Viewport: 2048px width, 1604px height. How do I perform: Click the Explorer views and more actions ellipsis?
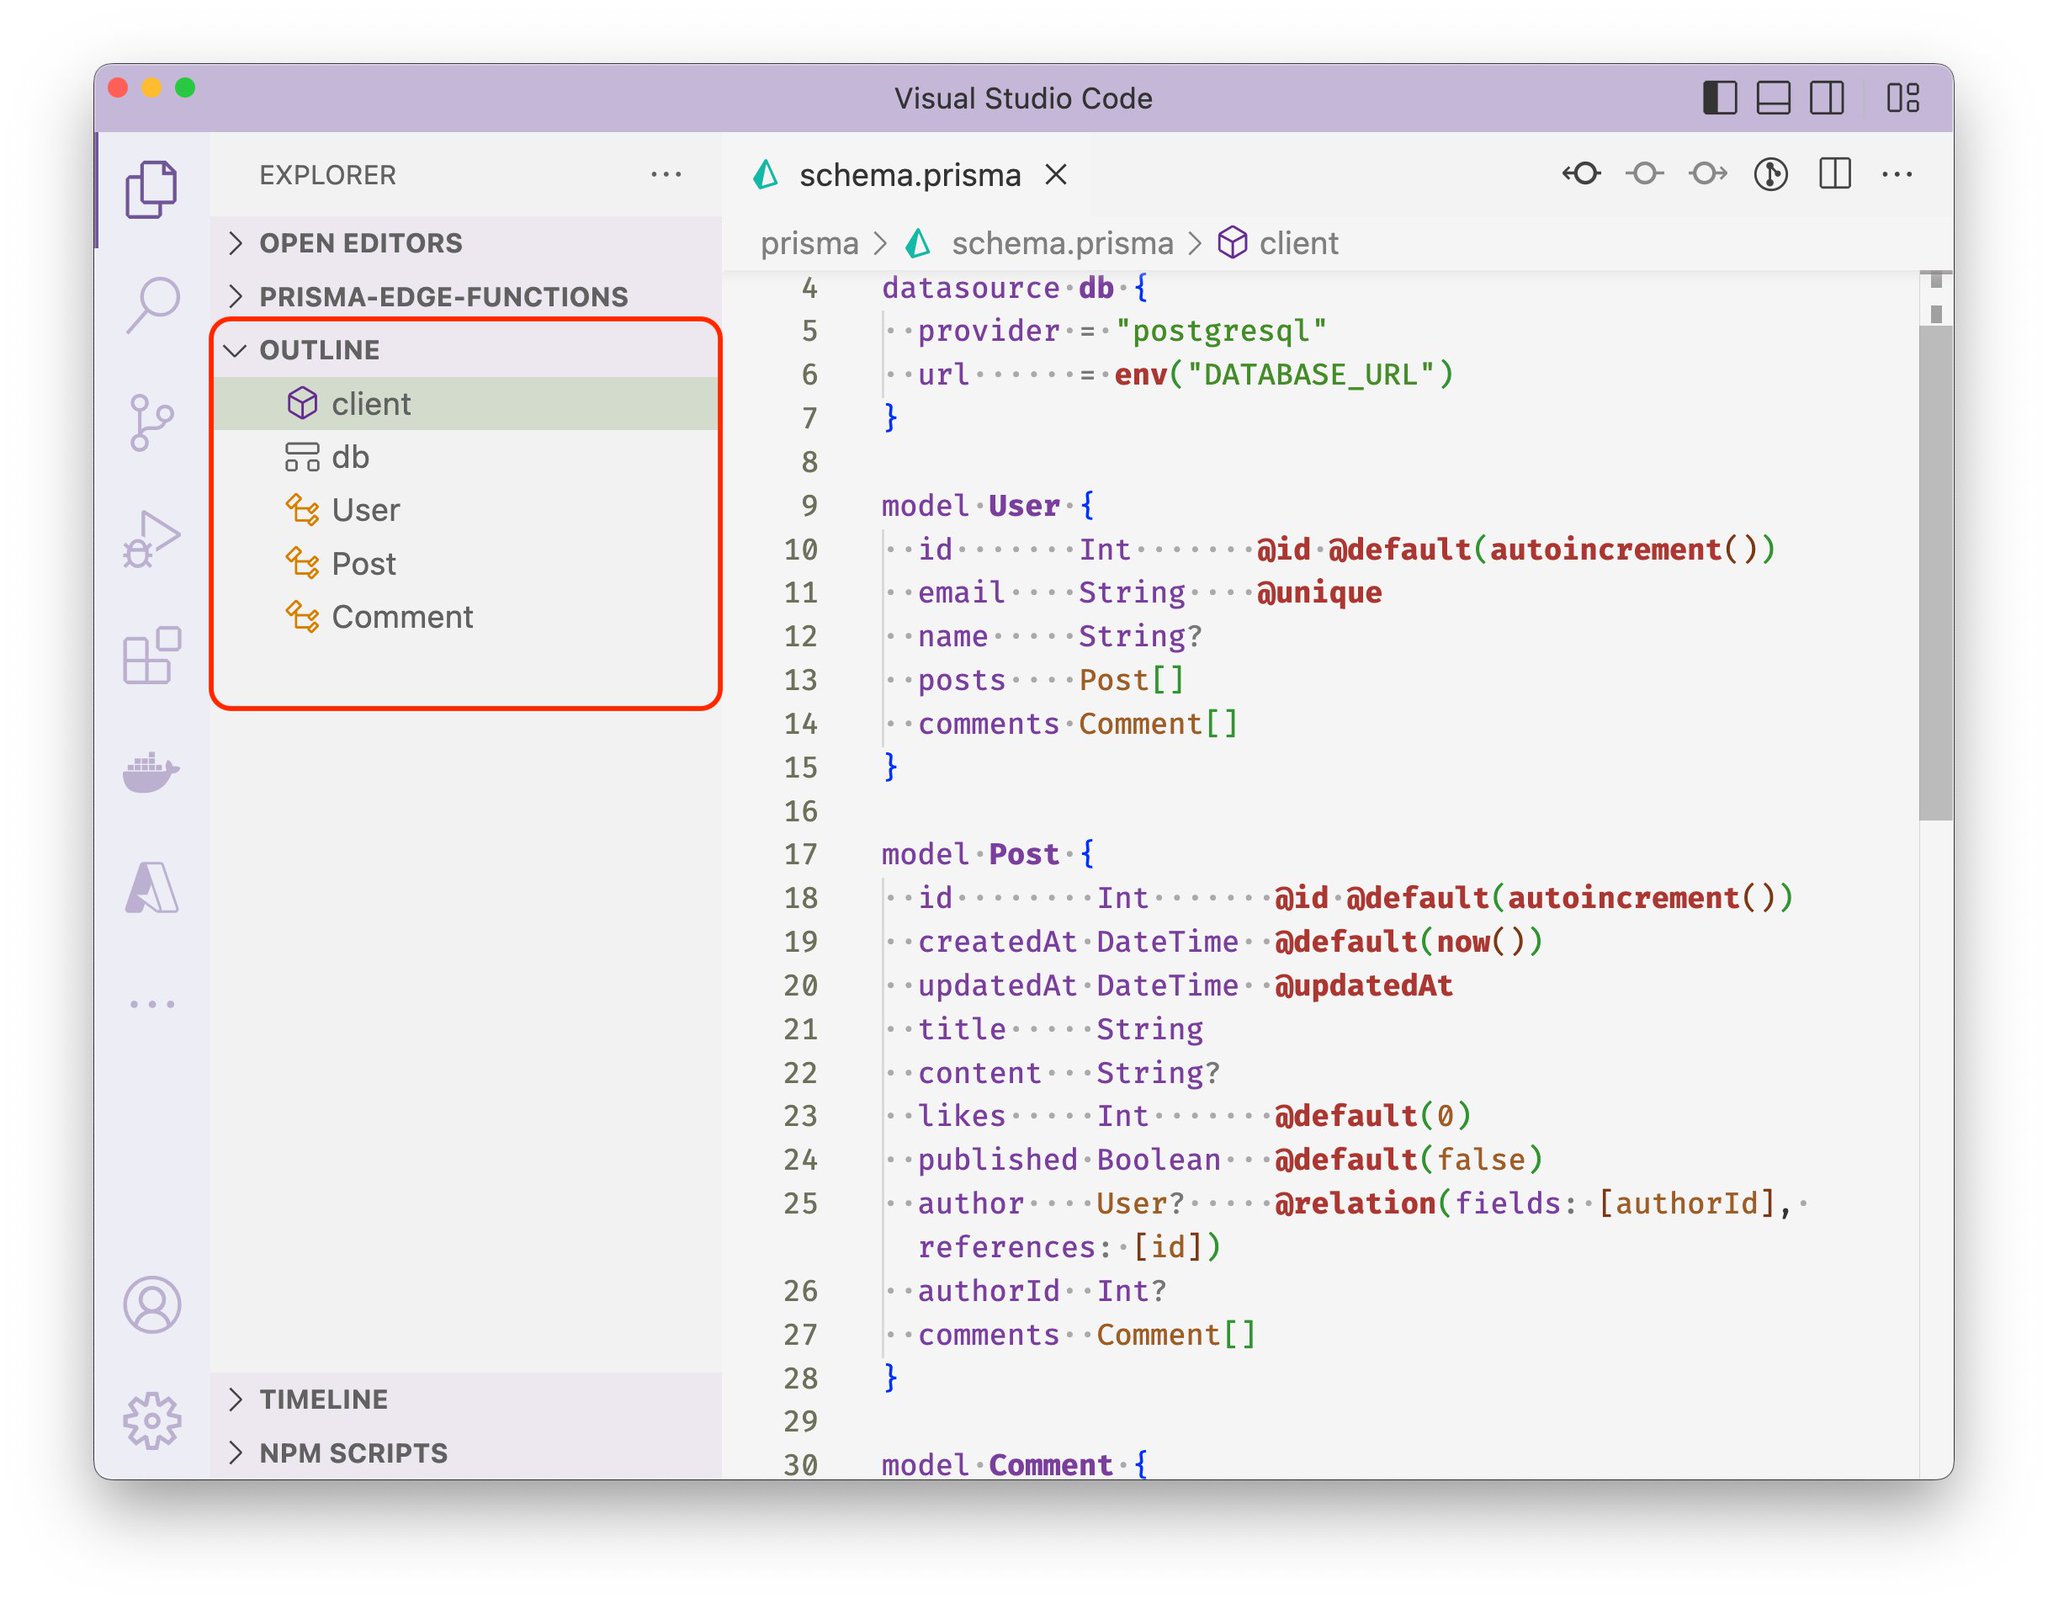(666, 175)
